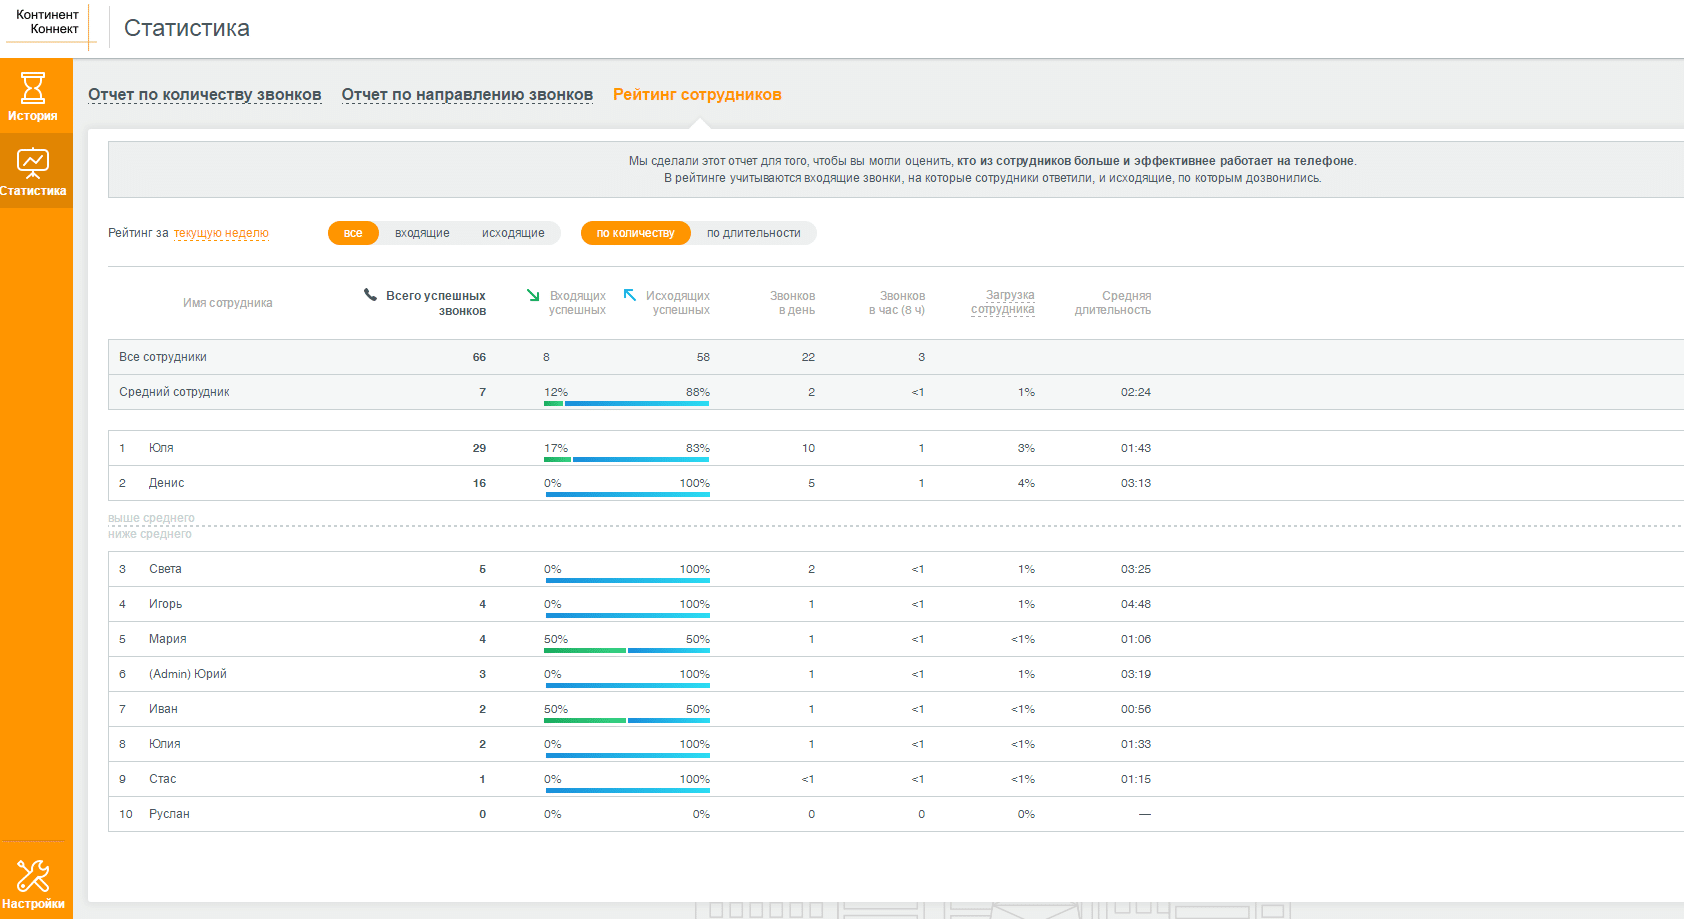Click the Звонков в час (8 ч) header
Viewport: 1684px width, 919px height.
coord(897,303)
